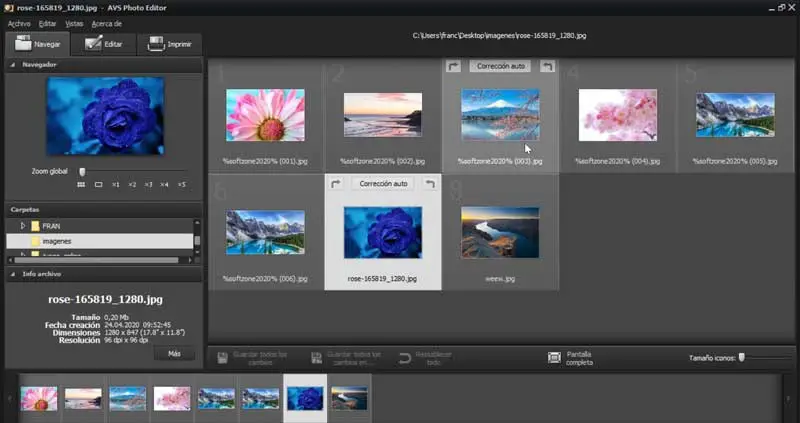The image size is (800, 423).
Task: Select %softzone2020% (003).jpg Mount Fuji thumbnail
Action: 500,115
